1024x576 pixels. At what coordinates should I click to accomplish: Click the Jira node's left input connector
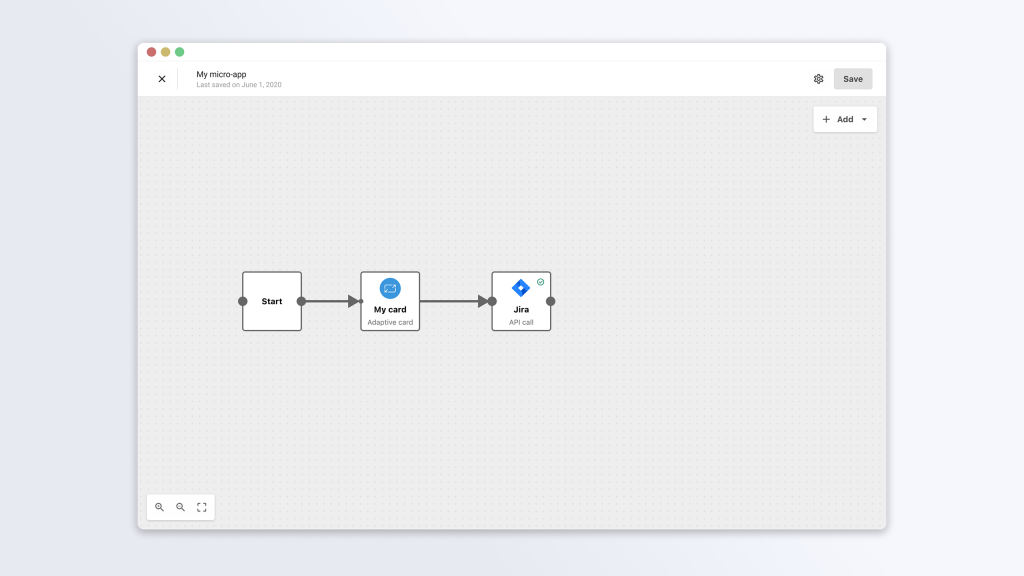pos(492,301)
